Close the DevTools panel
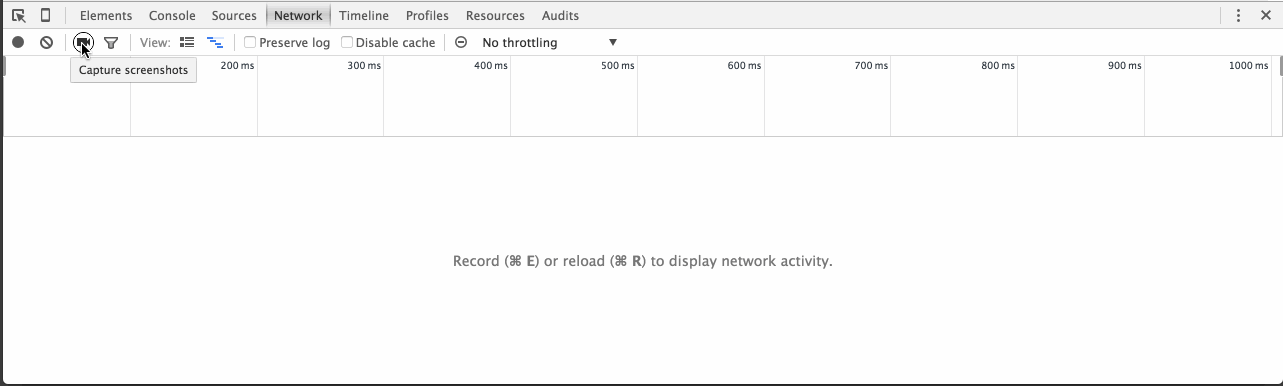This screenshot has width=1283, height=386. pyautogui.click(x=1266, y=16)
